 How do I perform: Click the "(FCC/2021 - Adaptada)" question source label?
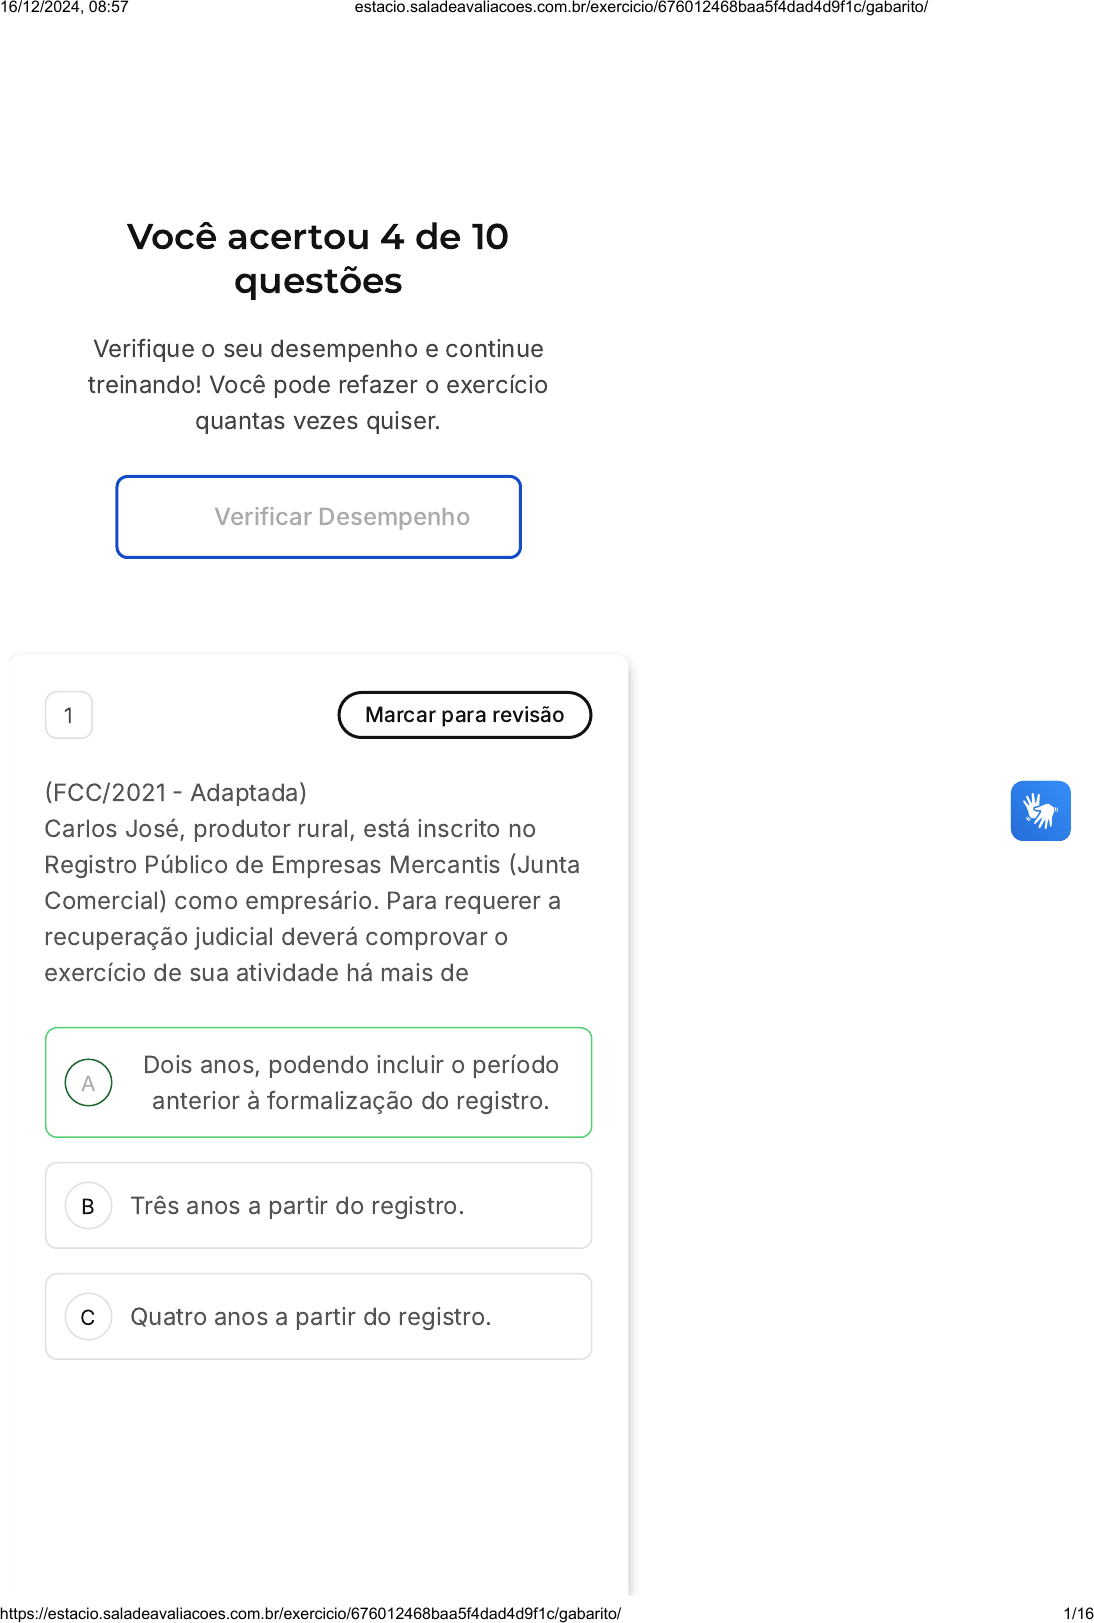(176, 792)
